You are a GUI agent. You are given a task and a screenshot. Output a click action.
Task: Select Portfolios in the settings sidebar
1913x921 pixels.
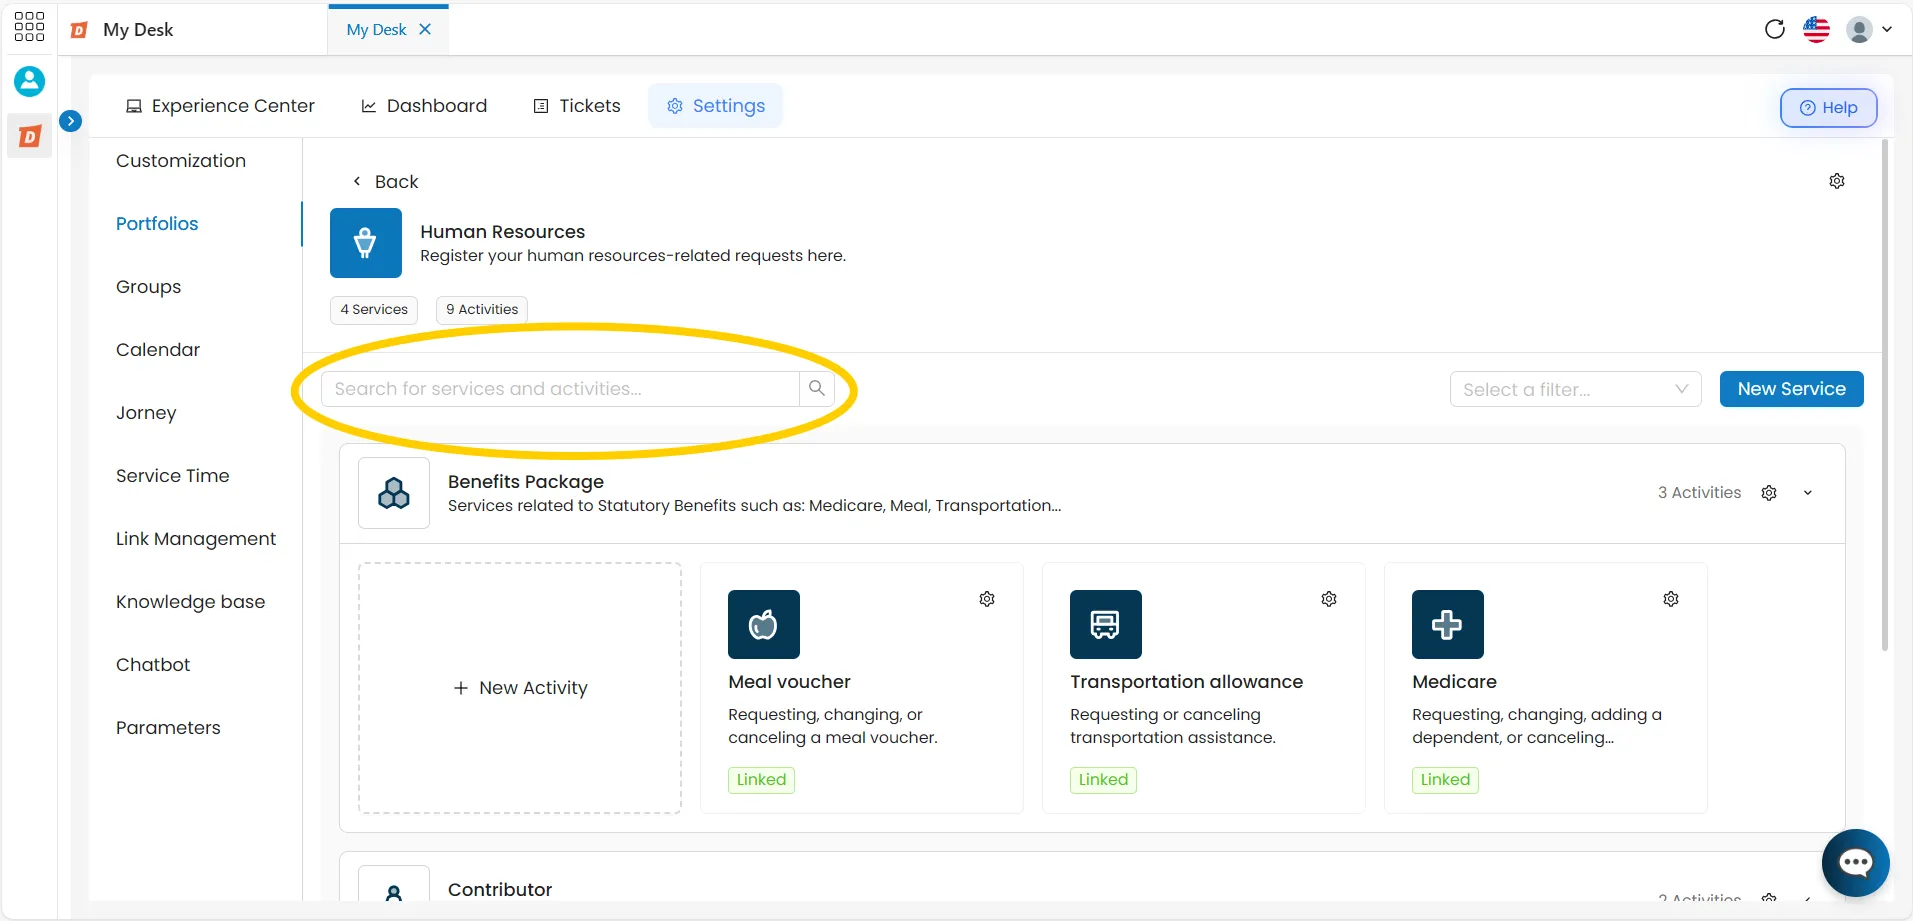coord(157,224)
